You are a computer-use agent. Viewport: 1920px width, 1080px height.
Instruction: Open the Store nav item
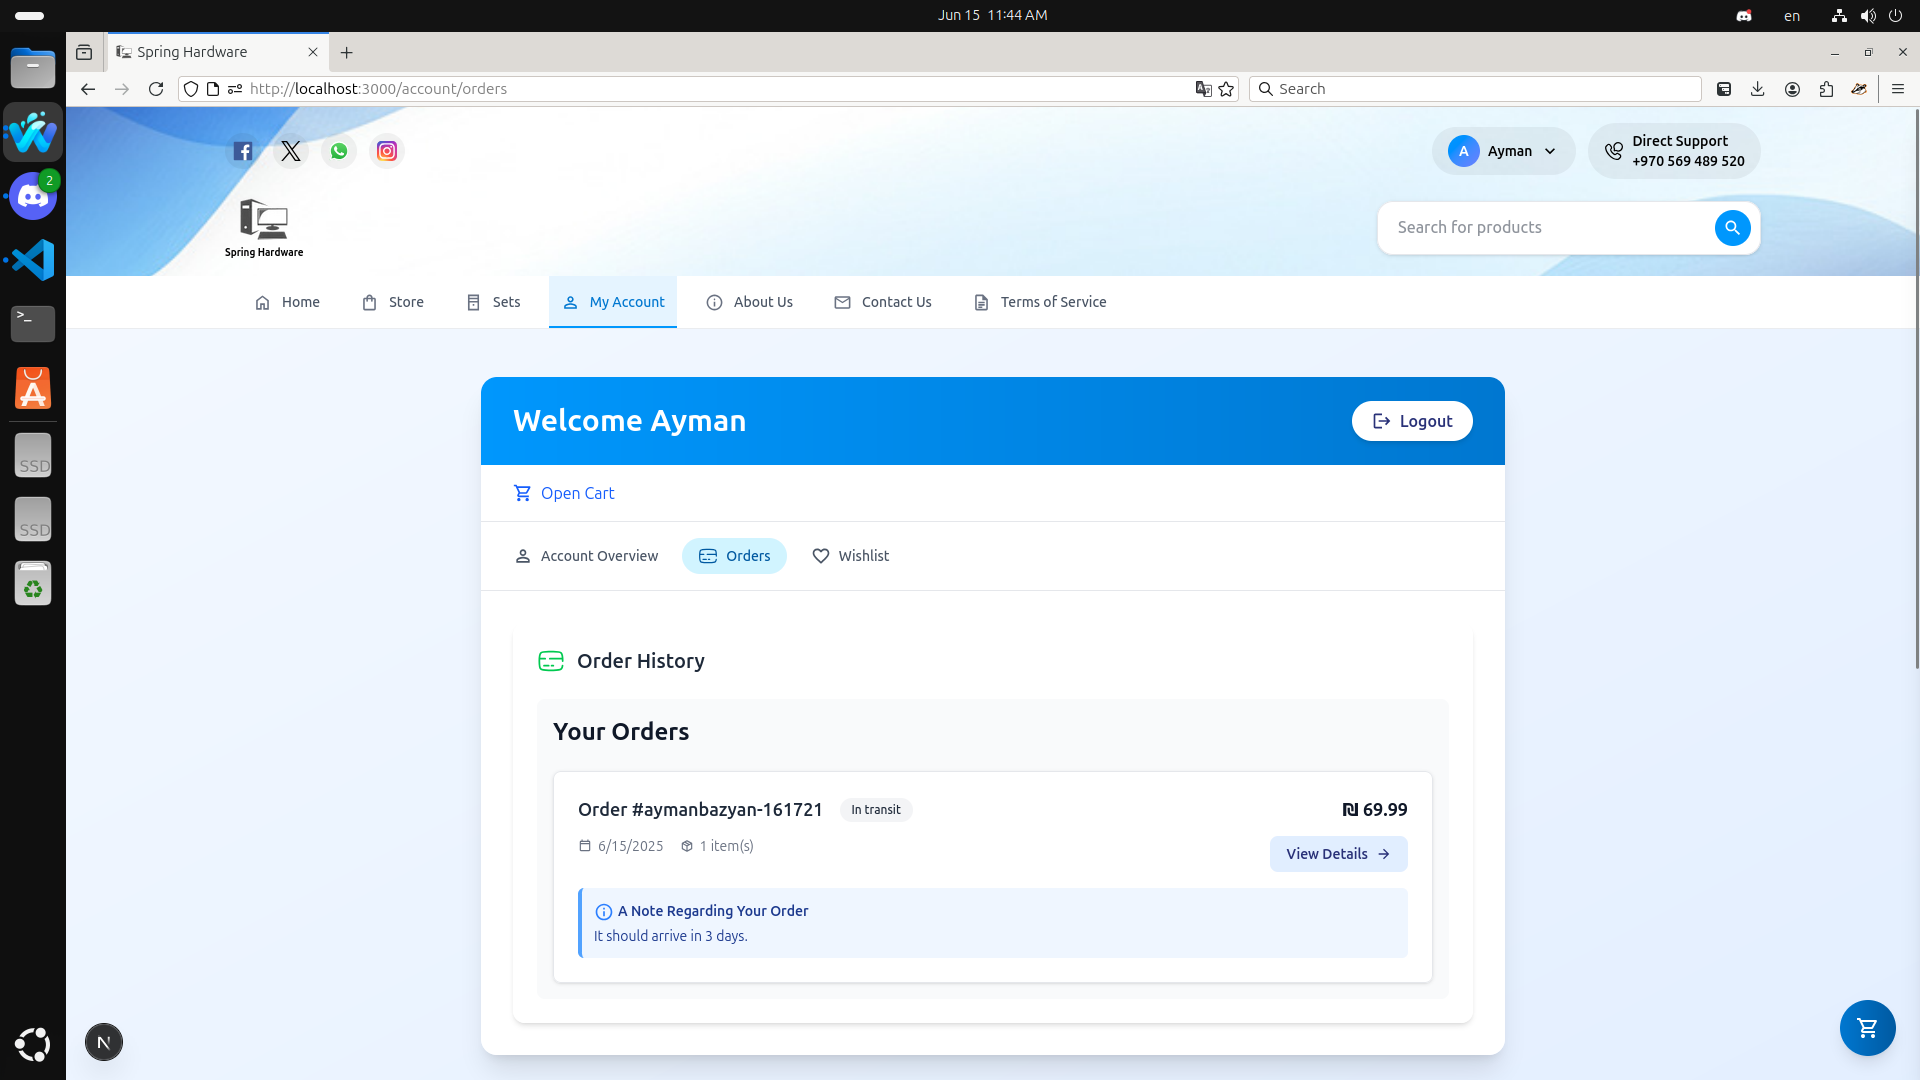[392, 302]
